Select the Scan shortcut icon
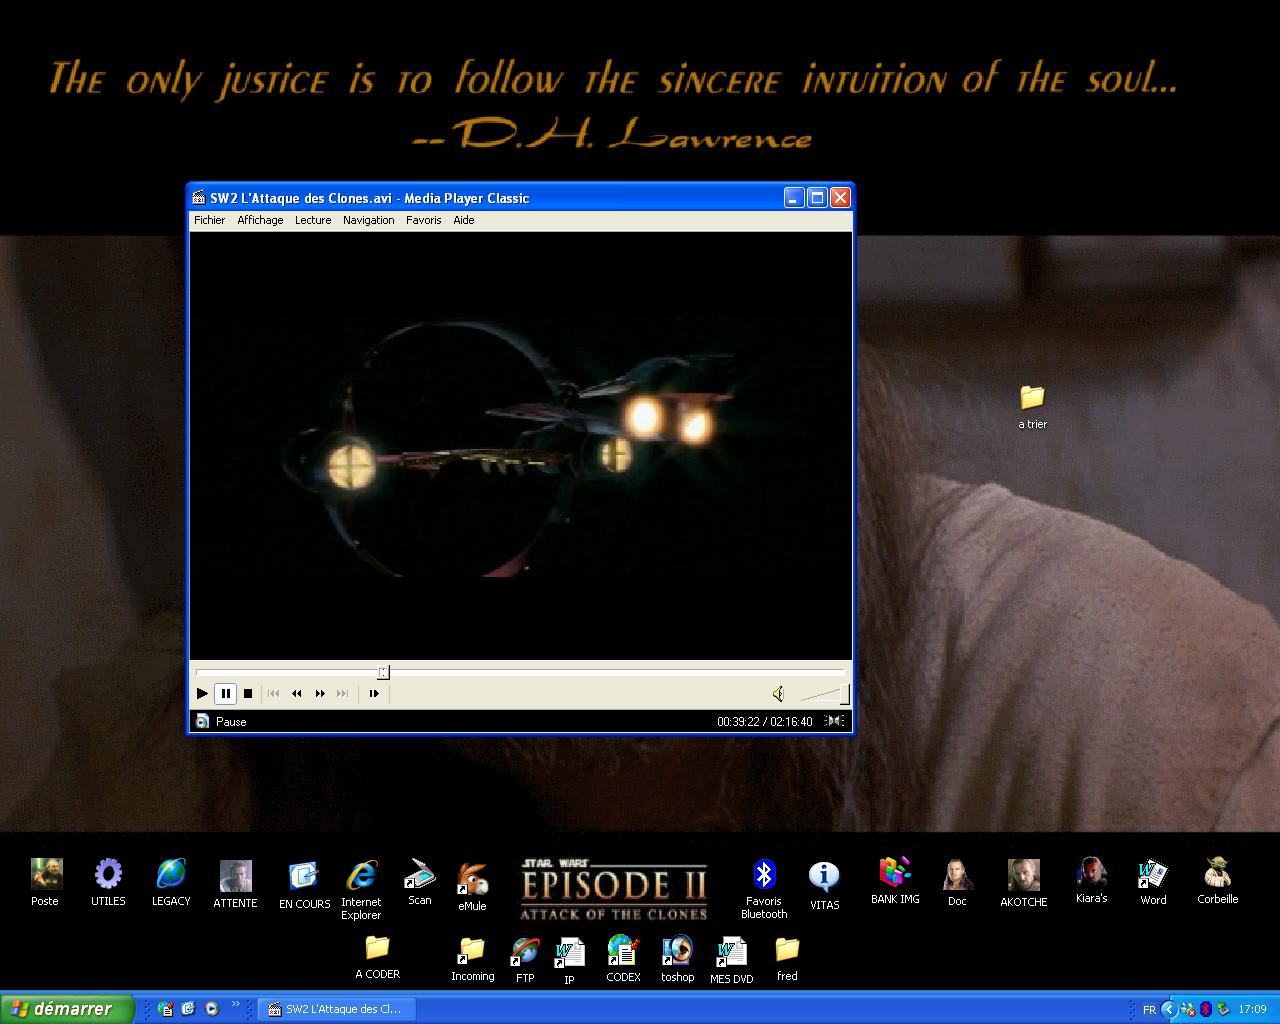The height and width of the screenshot is (1024, 1280). point(419,882)
